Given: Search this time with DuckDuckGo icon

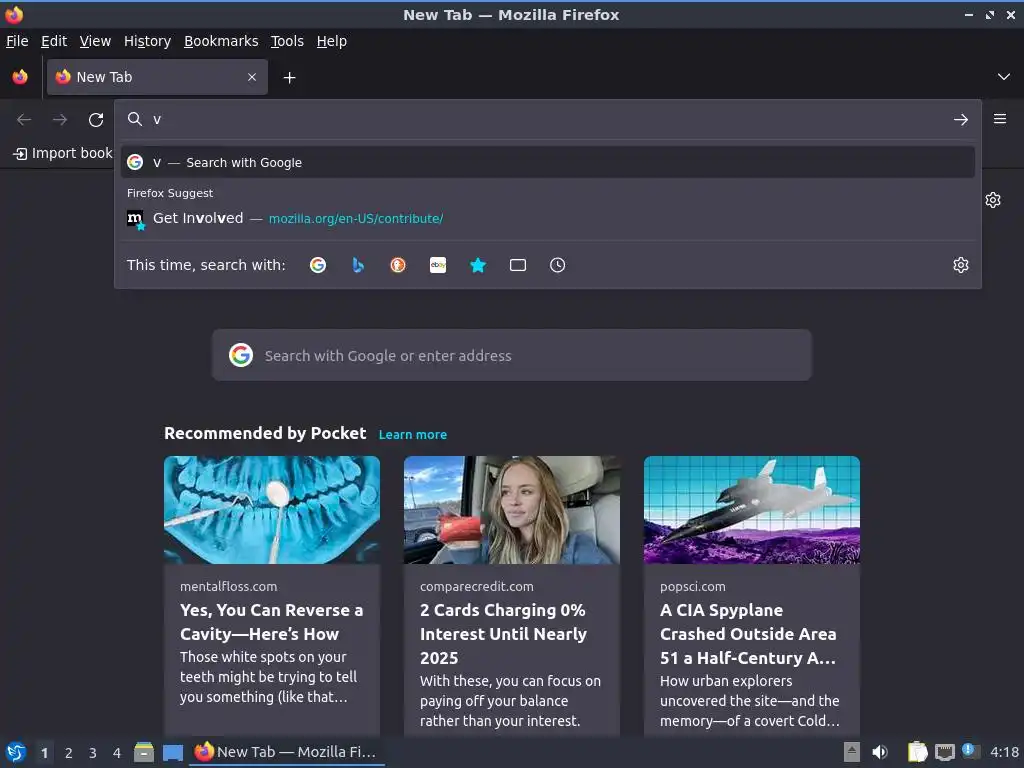Looking at the screenshot, I should (398, 265).
